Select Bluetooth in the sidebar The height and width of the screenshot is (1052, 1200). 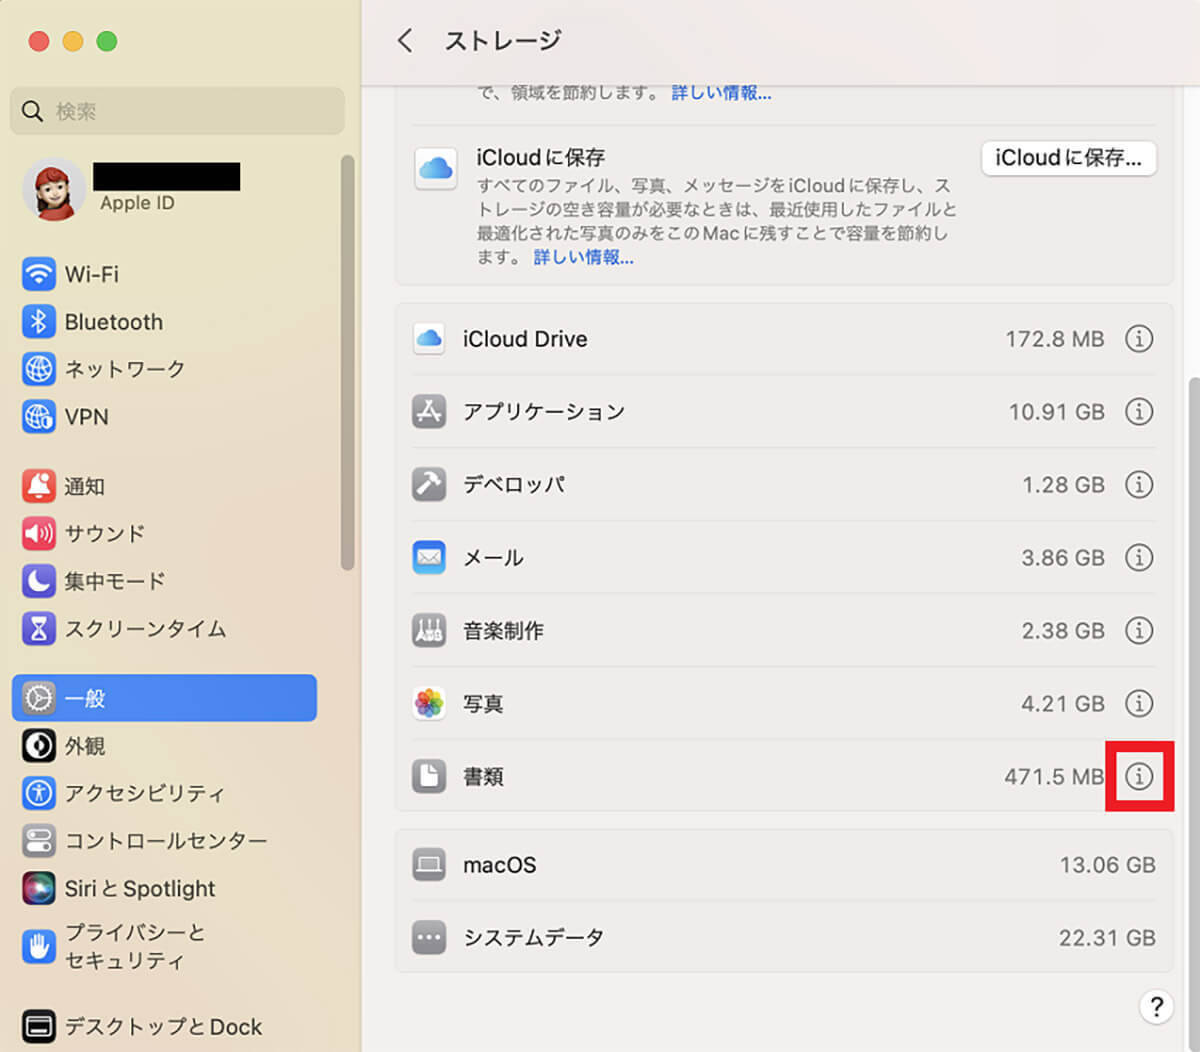113,322
